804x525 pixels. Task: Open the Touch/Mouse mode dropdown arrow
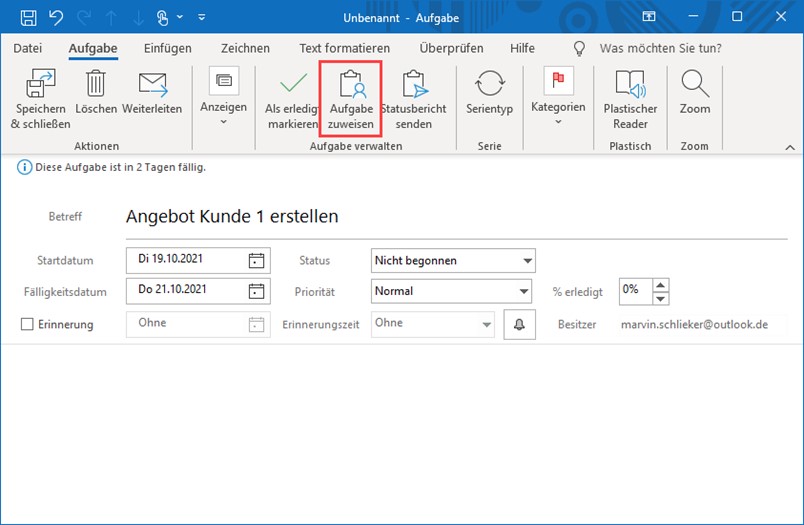(180, 17)
